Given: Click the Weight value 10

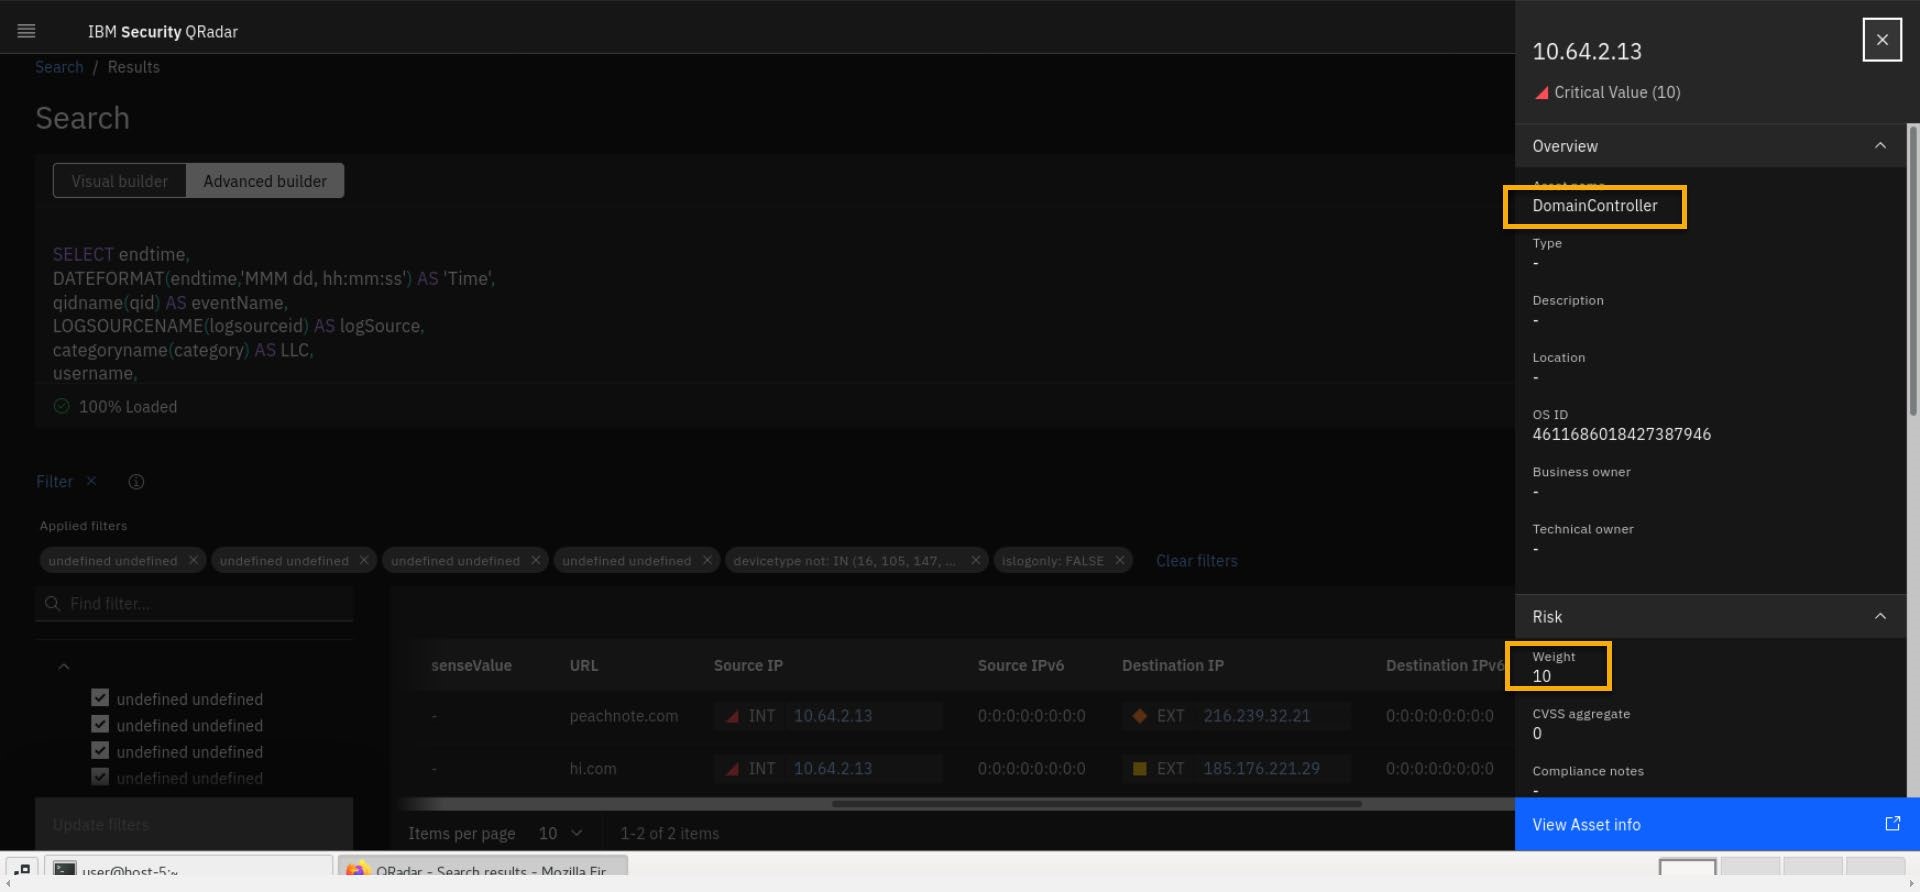Looking at the screenshot, I should click(1541, 676).
